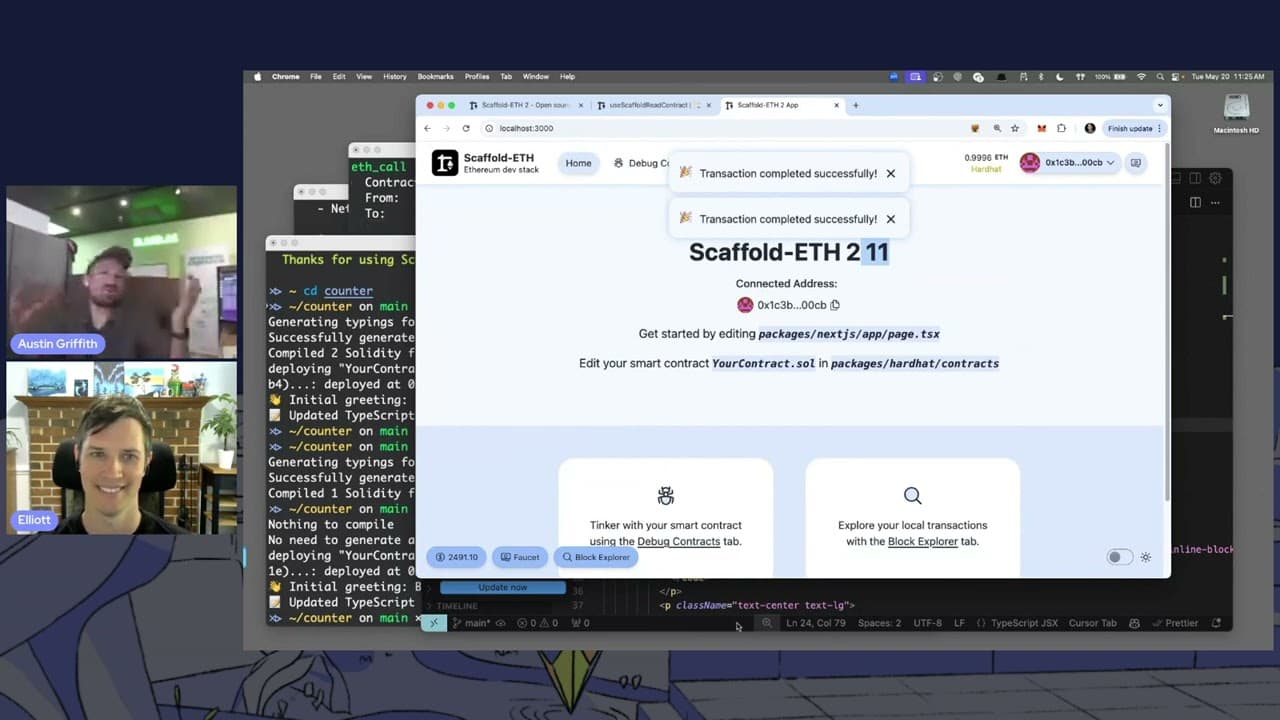This screenshot has width=1280, height=720.
Task: Click the sun theme icon
Action: click(x=1146, y=557)
